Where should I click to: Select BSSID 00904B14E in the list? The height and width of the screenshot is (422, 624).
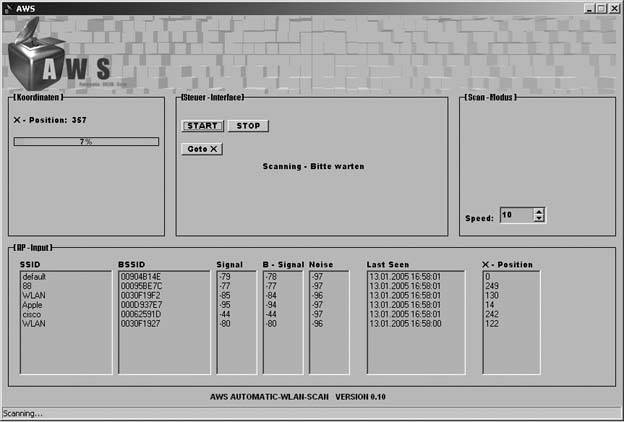(141, 276)
